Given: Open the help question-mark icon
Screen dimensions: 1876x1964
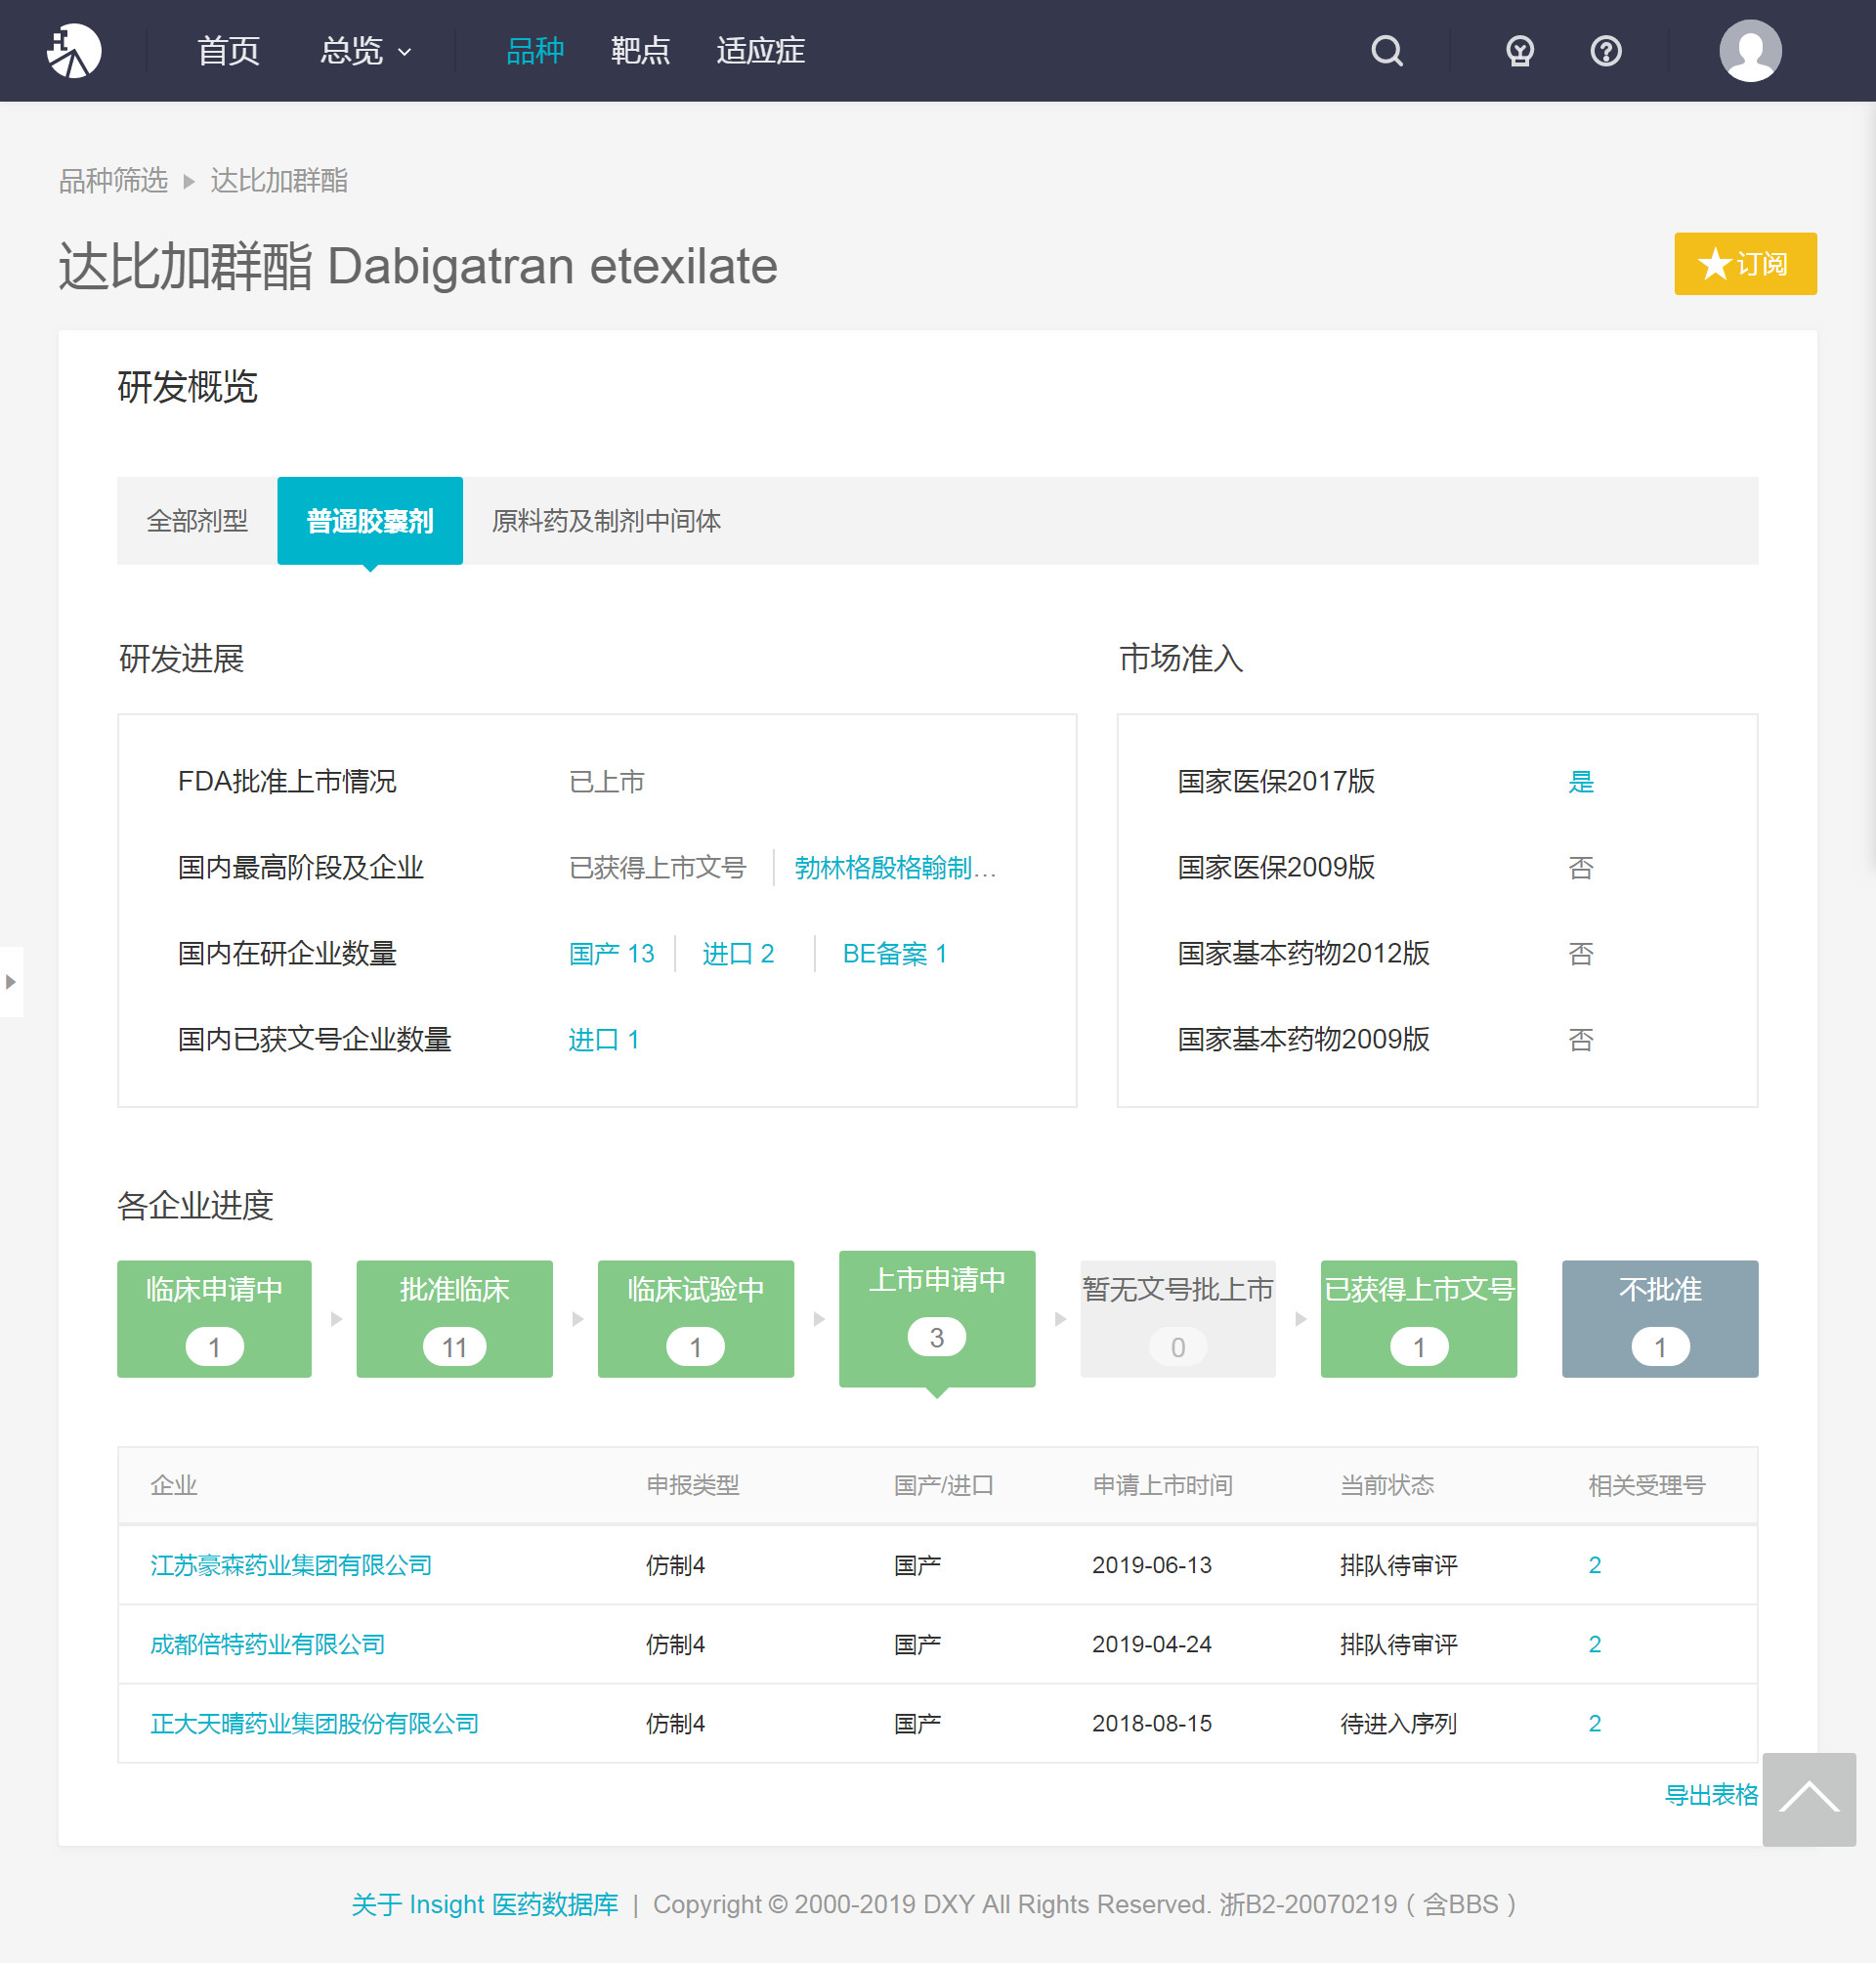Looking at the screenshot, I should click(1604, 51).
